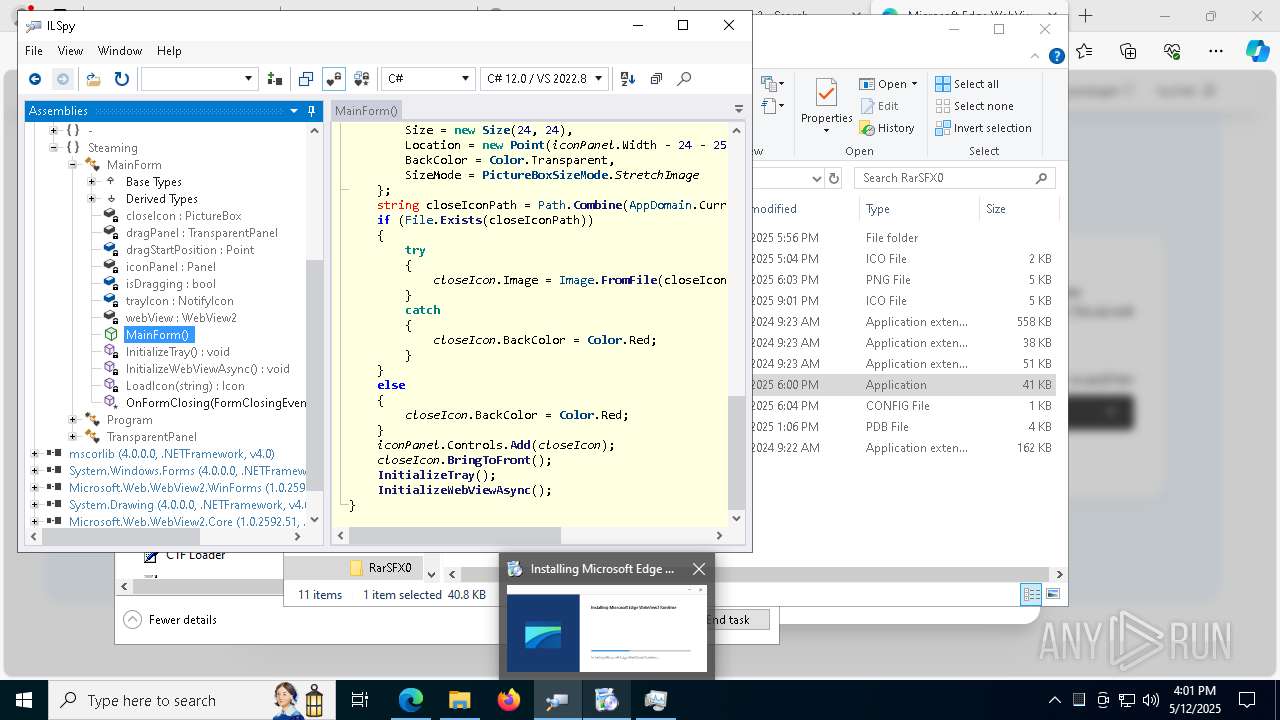Expand System.Drawing assembly node
This screenshot has height=720, width=1280.
(x=34, y=504)
